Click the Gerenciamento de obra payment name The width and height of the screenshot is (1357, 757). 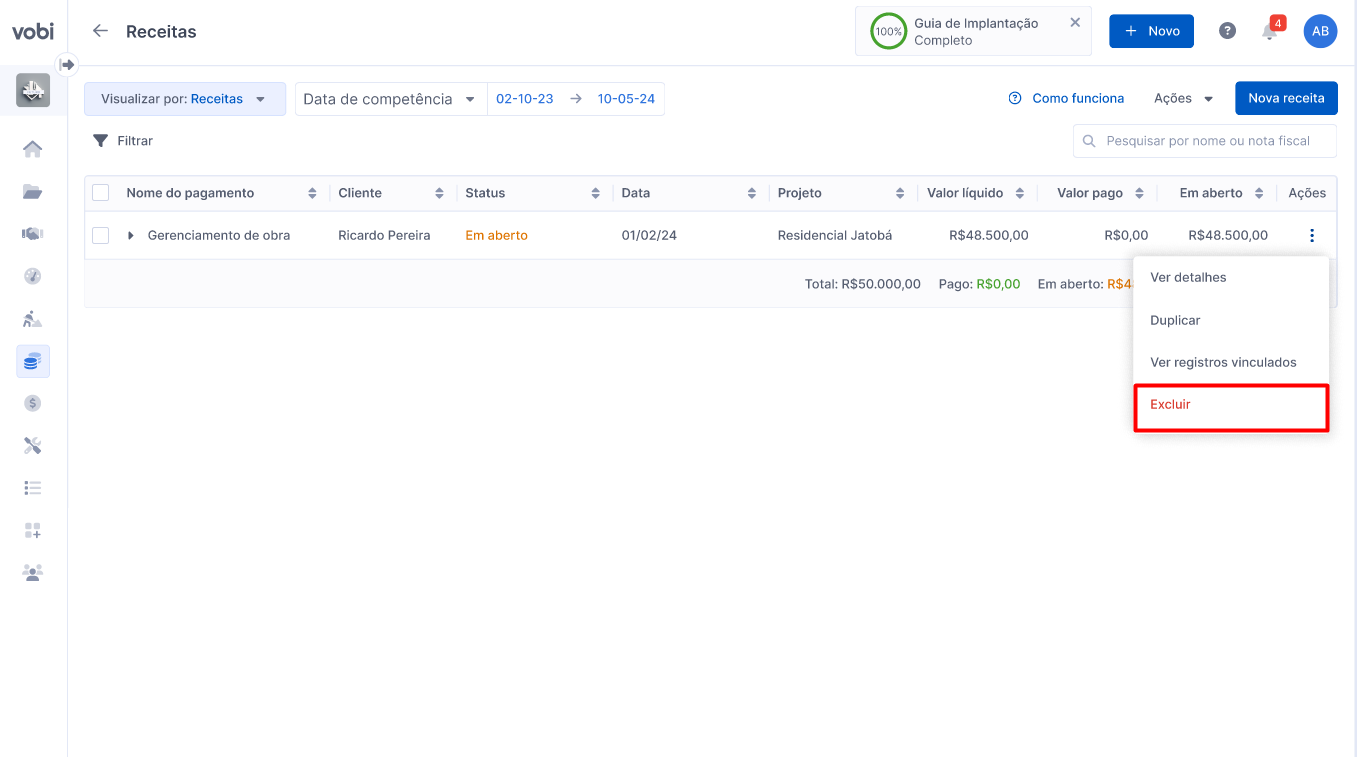[219, 236]
